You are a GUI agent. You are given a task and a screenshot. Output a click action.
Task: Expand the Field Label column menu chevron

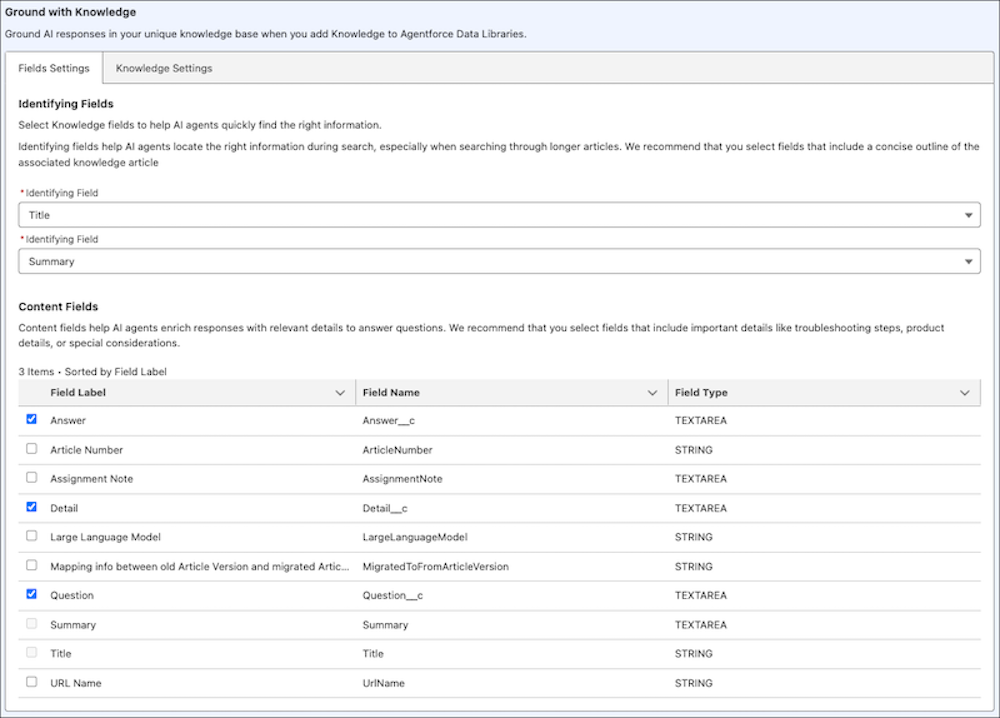tap(340, 393)
